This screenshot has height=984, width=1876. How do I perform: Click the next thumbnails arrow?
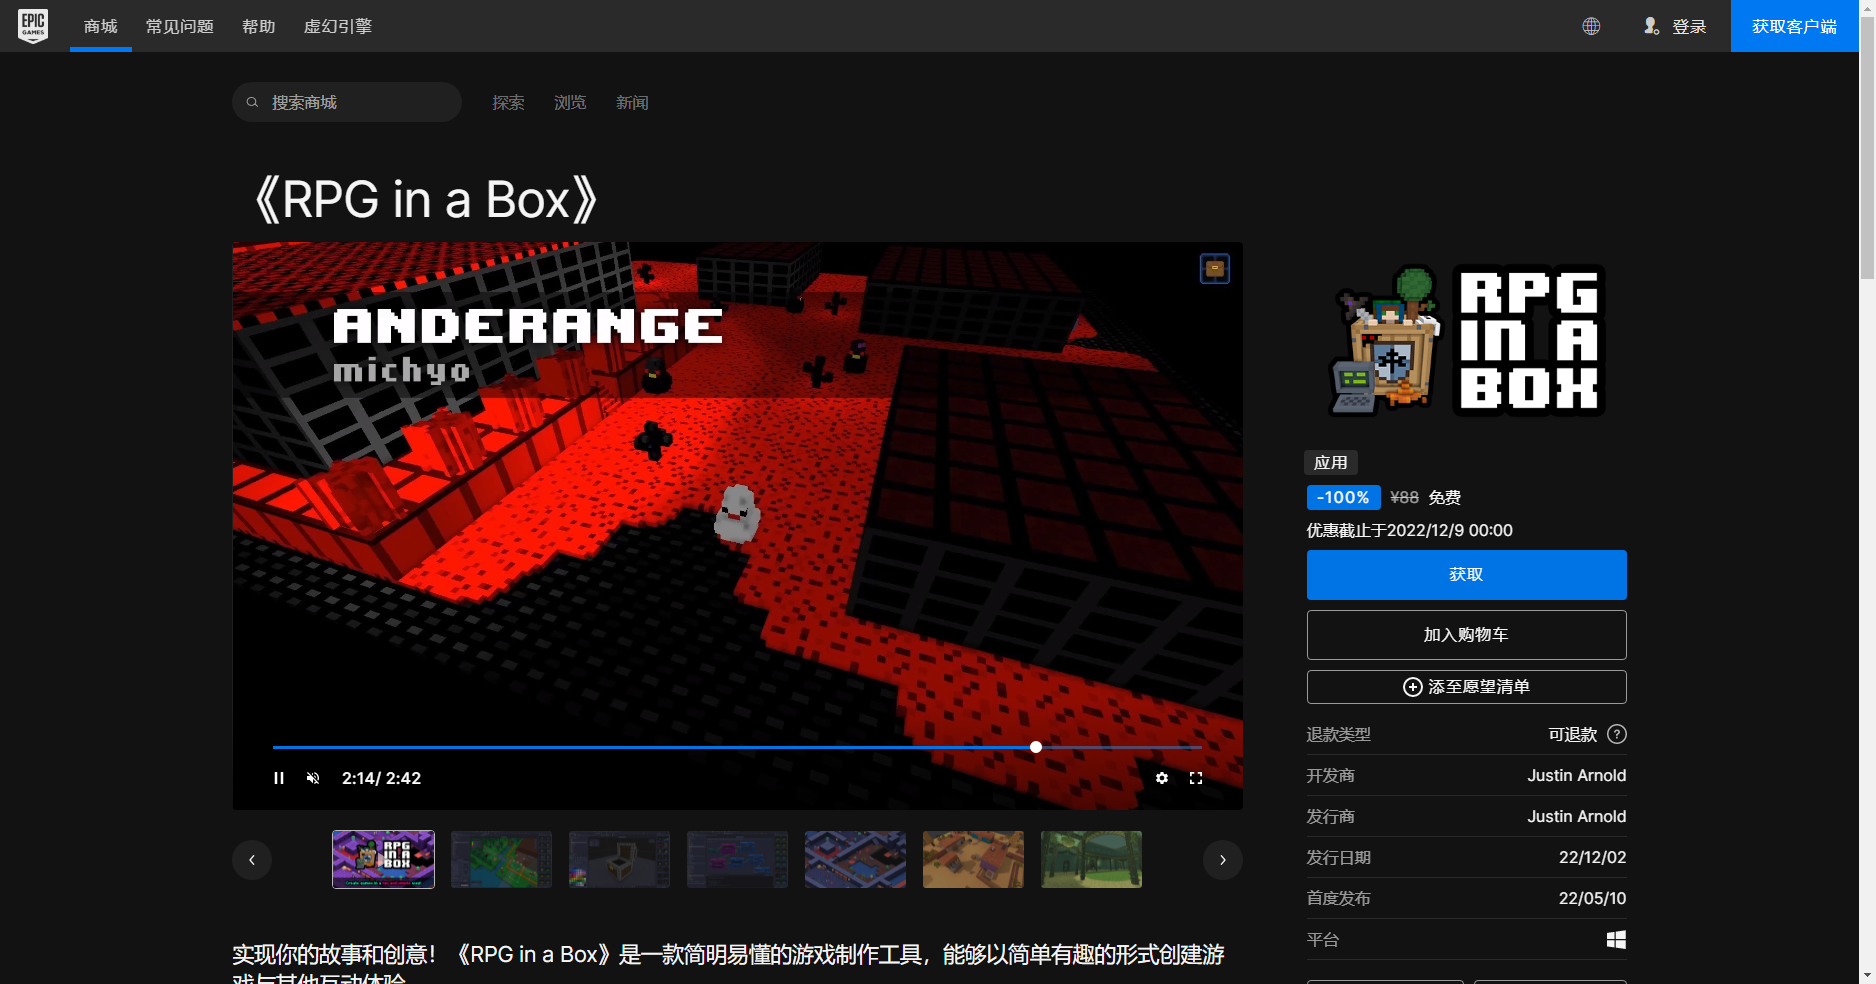click(1222, 859)
